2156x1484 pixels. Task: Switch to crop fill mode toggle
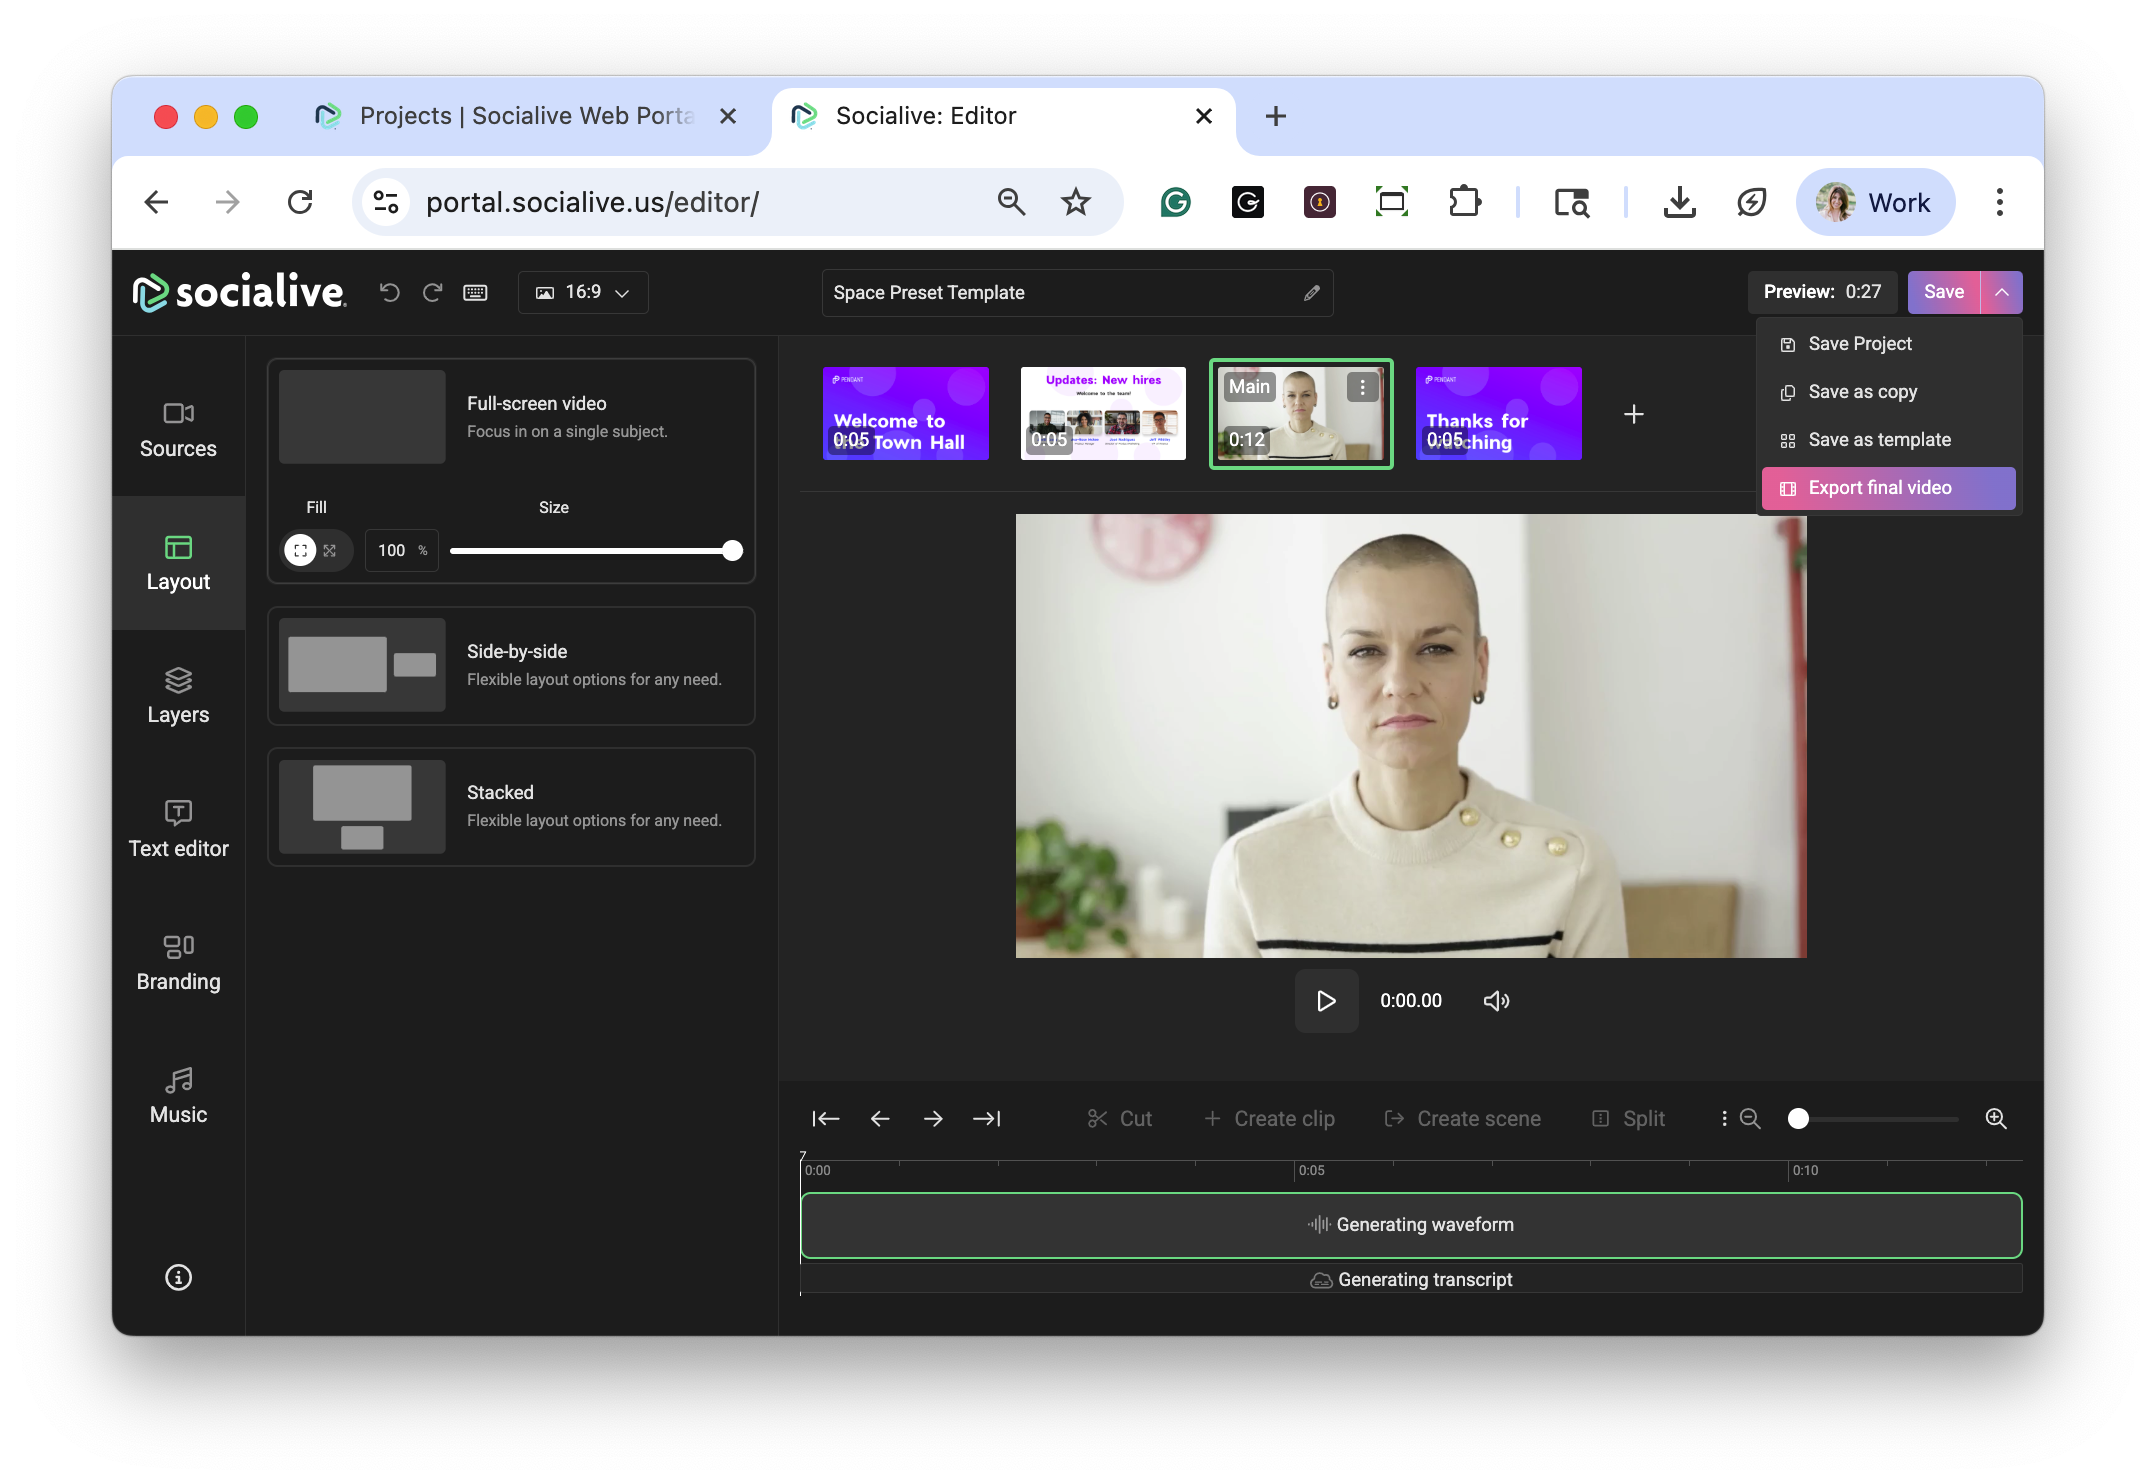click(x=330, y=550)
